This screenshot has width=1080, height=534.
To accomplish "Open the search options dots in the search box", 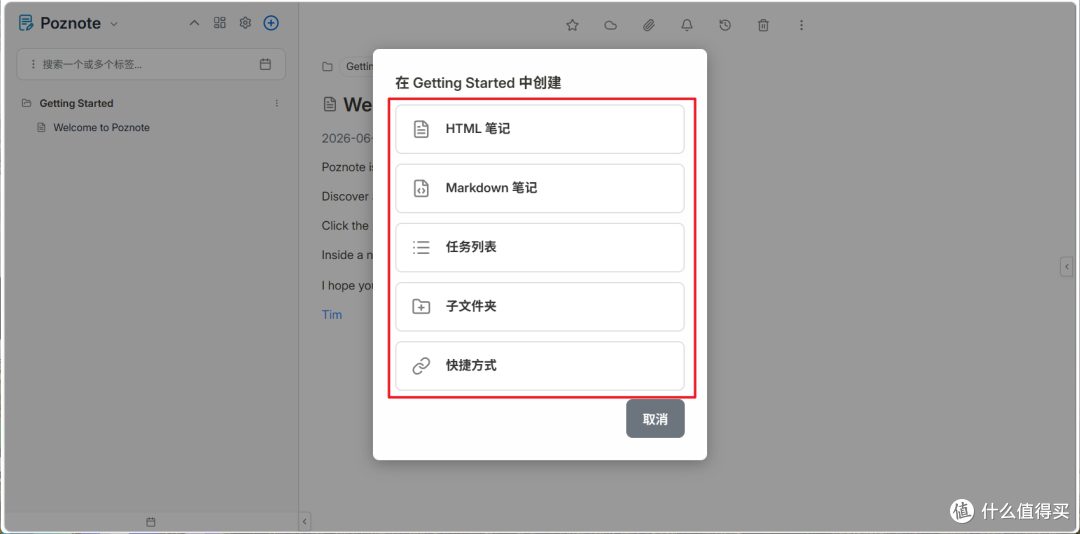I will [x=32, y=64].
